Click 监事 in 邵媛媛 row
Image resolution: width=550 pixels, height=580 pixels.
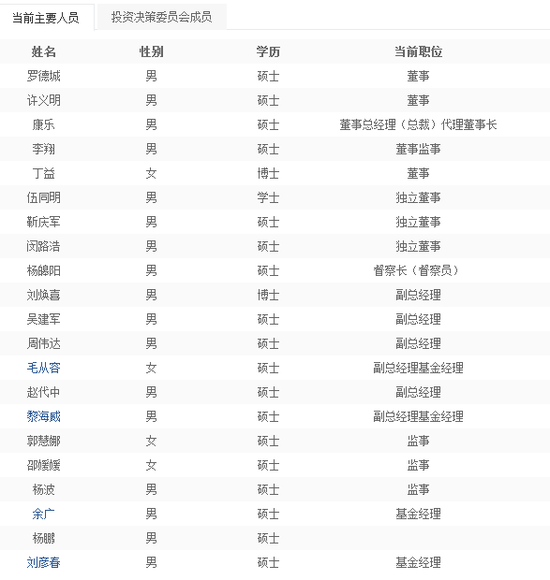pos(418,465)
